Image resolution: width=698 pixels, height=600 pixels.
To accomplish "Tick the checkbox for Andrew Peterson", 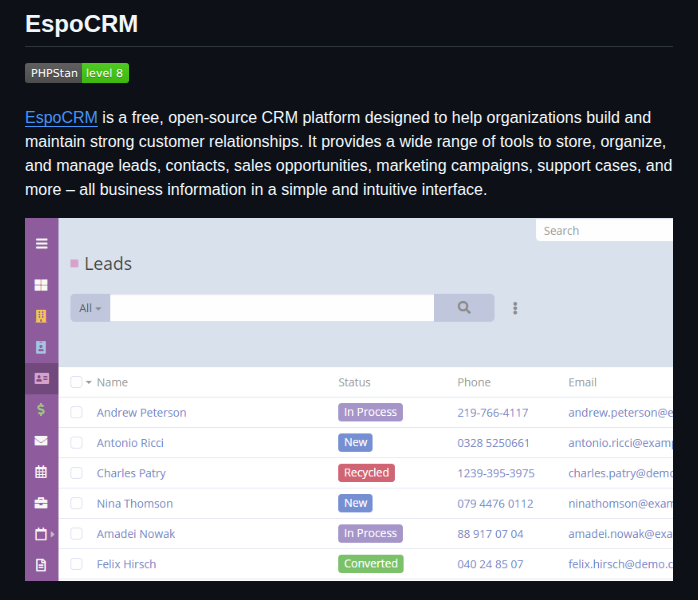I will [x=76, y=412].
